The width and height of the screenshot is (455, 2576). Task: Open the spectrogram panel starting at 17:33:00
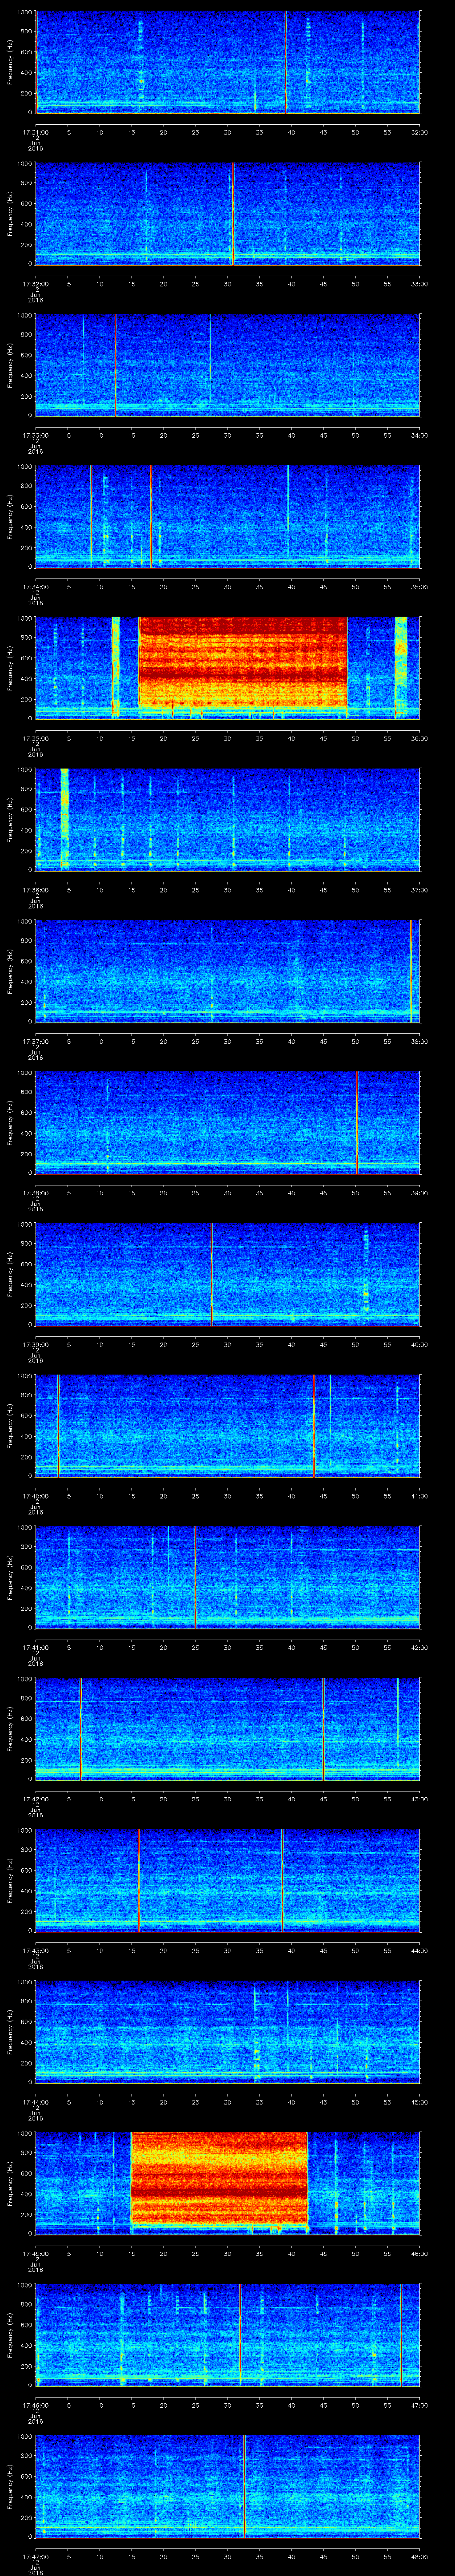tap(227, 365)
